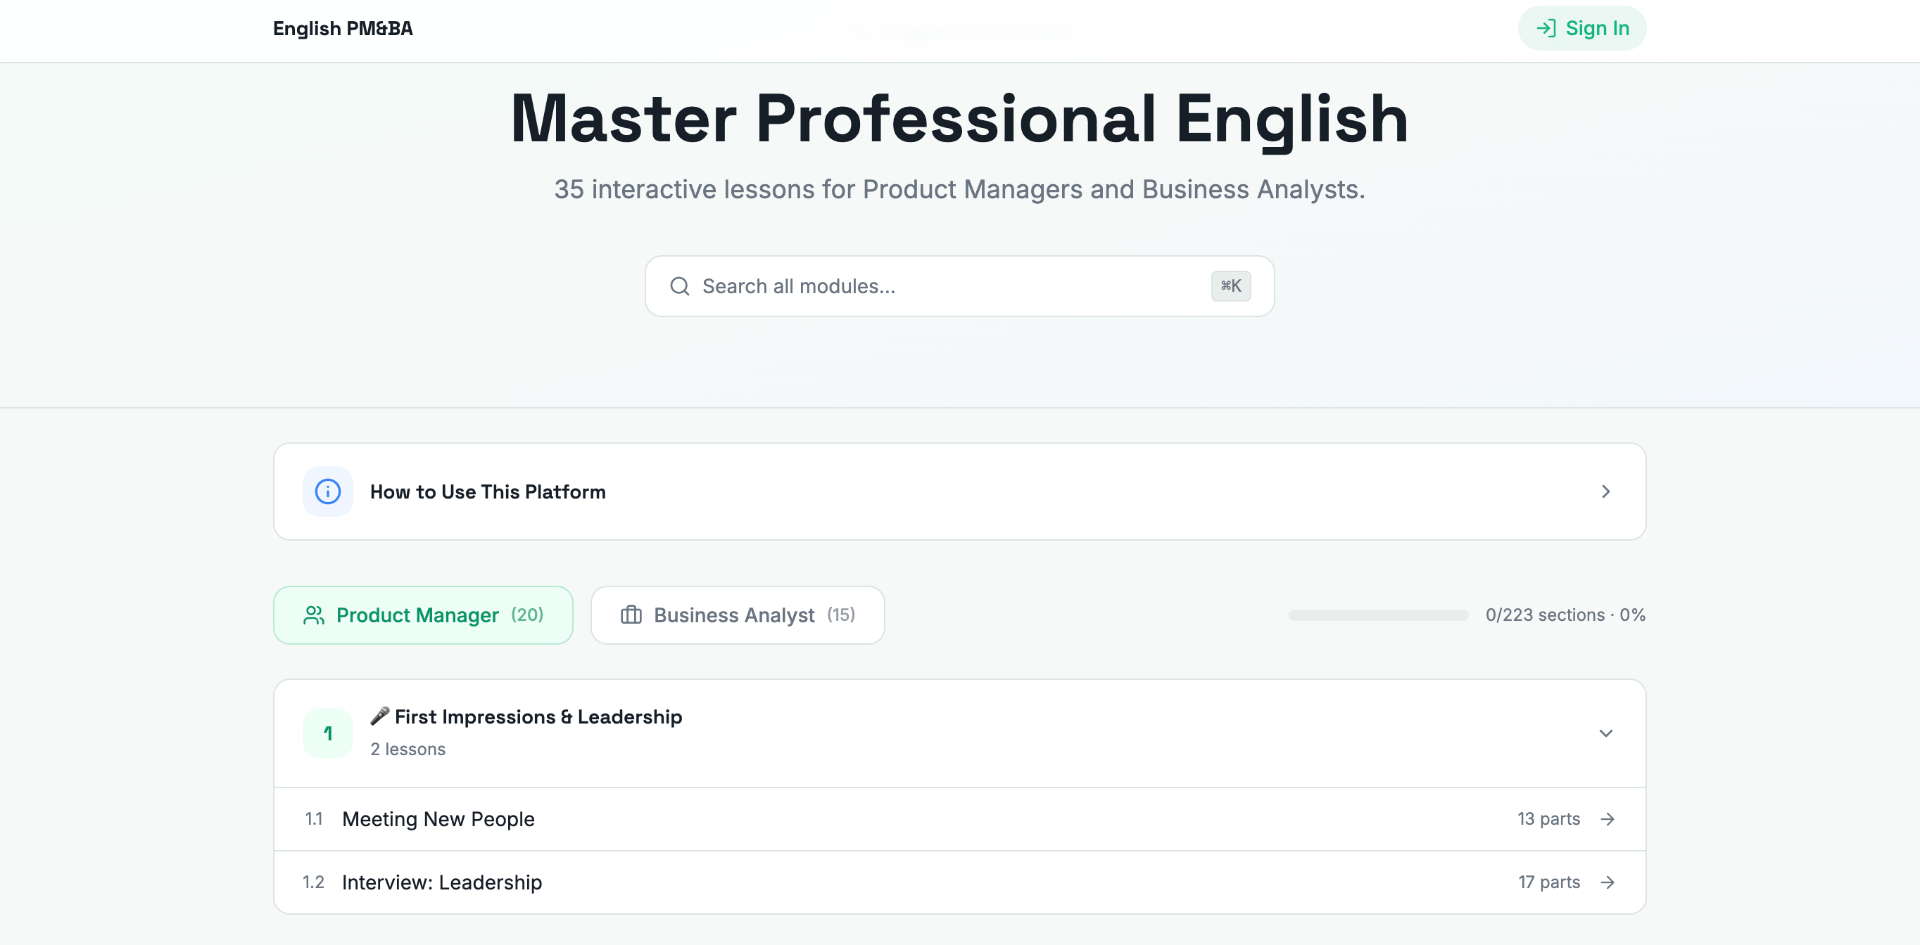Image resolution: width=1920 pixels, height=945 pixels.
Task: Click the sign-in arrow icon
Action: click(1546, 28)
